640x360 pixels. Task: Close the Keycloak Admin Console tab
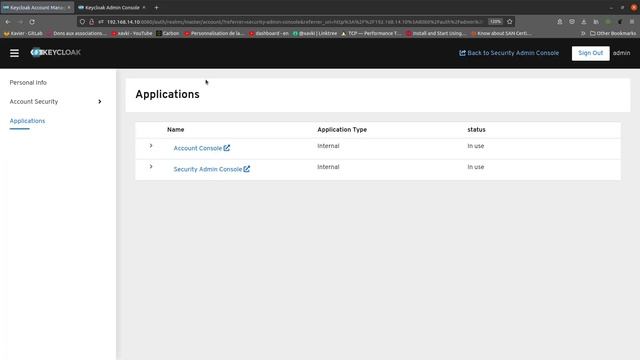(144, 7)
